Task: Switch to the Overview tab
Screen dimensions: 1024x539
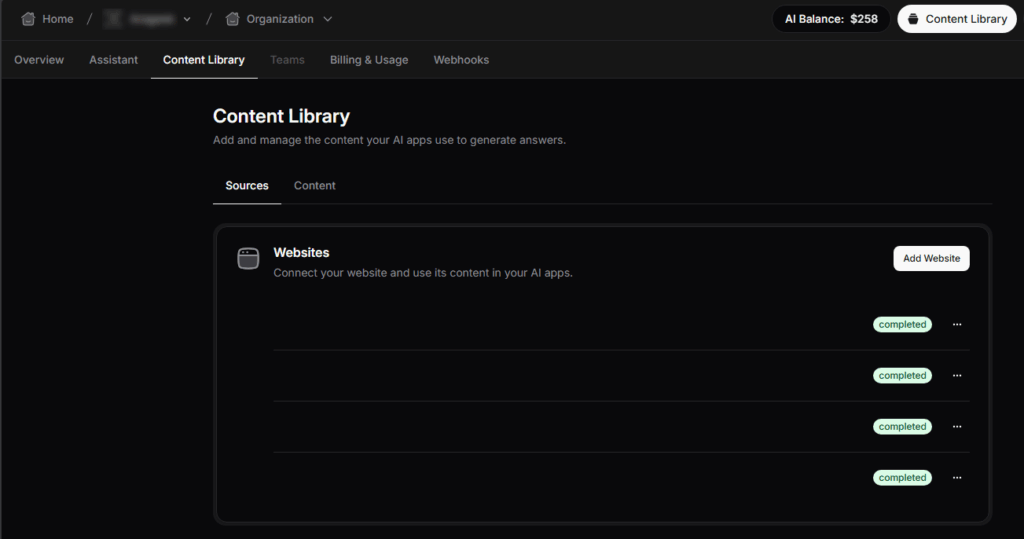Action: point(39,60)
